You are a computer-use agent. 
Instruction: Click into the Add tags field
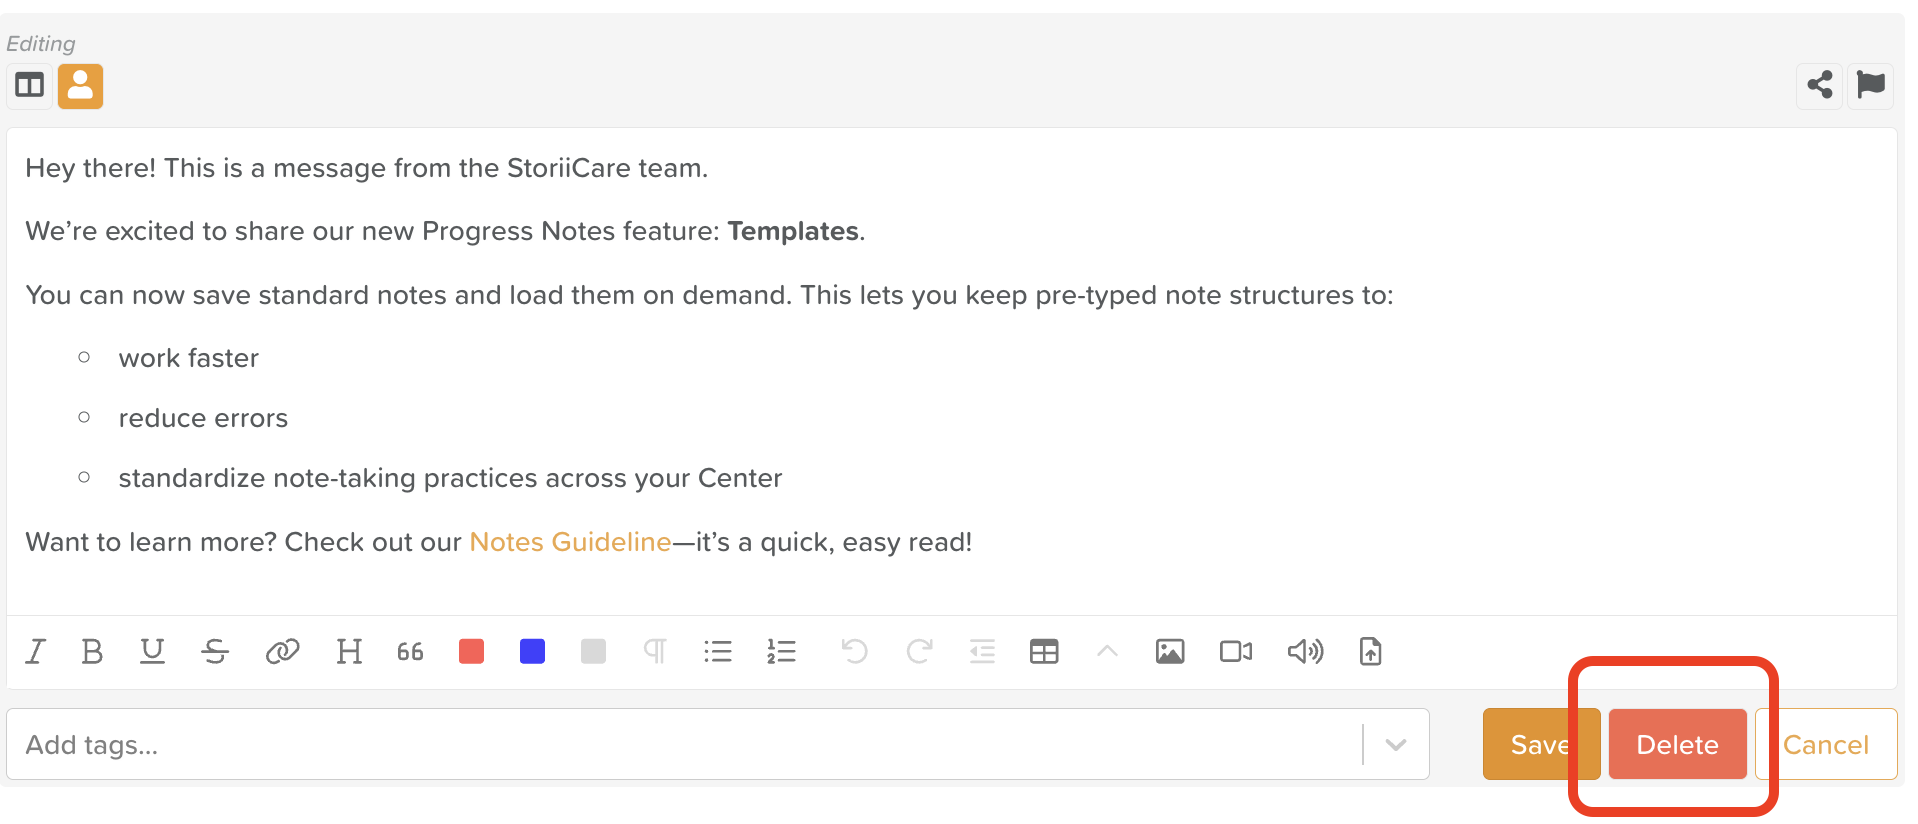point(680,744)
